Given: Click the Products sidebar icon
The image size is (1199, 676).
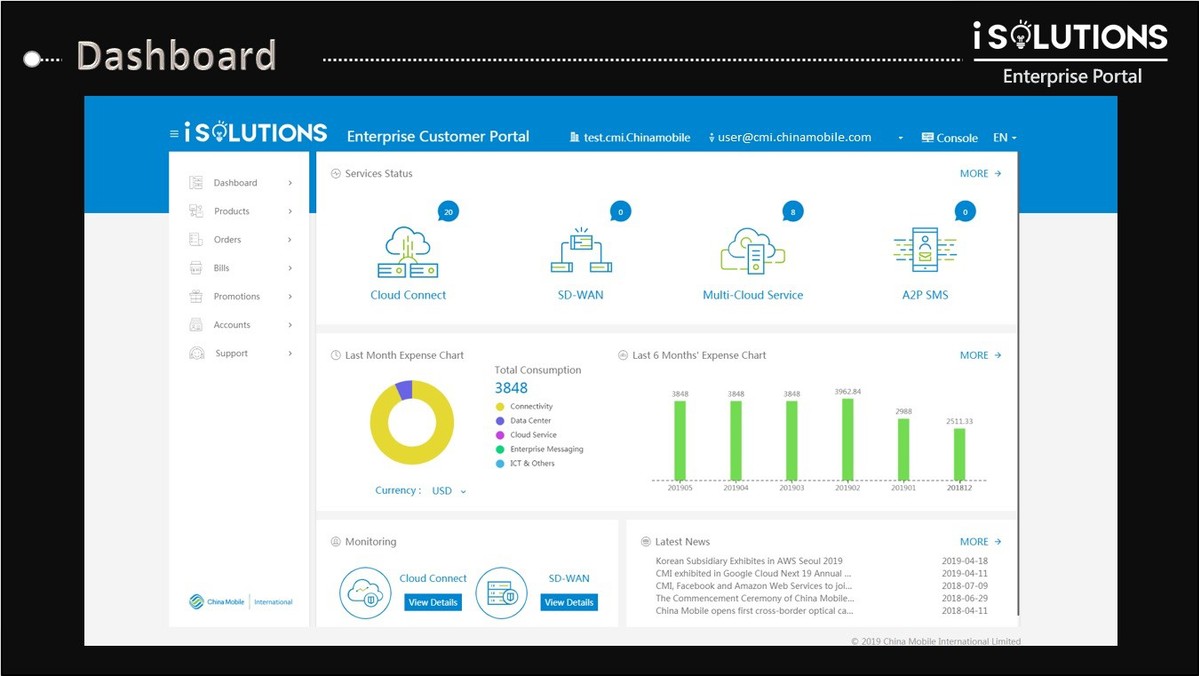Looking at the screenshot, I should click(196, 211).
